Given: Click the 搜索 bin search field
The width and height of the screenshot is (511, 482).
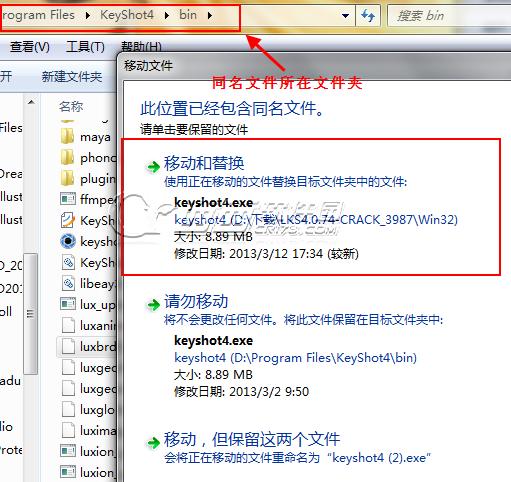Looking at the screenshot, I should 449,16.
